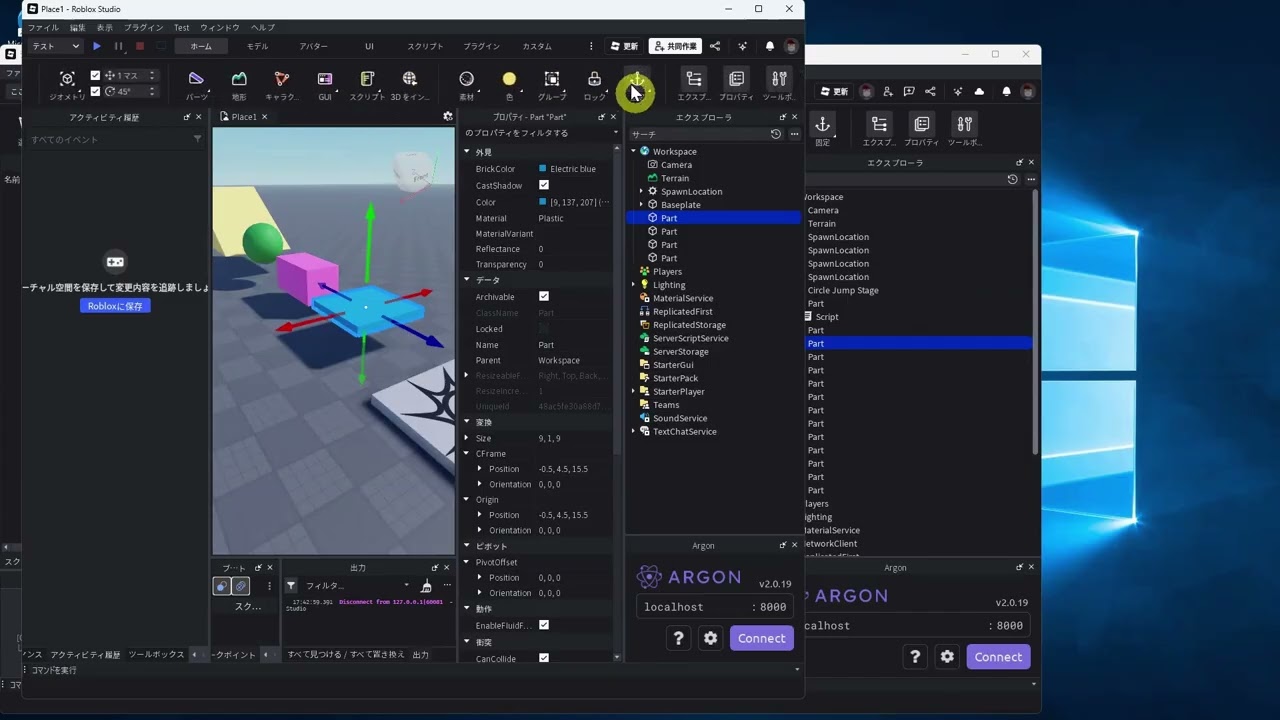Click the Electric blue BrickColor swatch
Image resolution: width=1280 pixels, height=720 pixels.
click(x=543, y=169)
